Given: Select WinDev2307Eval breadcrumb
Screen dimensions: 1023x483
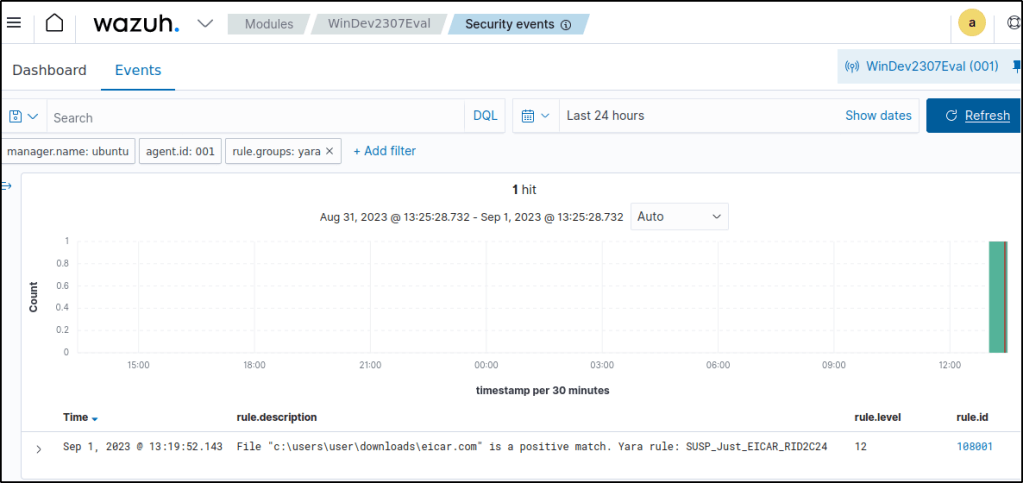Looking at the screenshot, I should (x=379, y=24).
